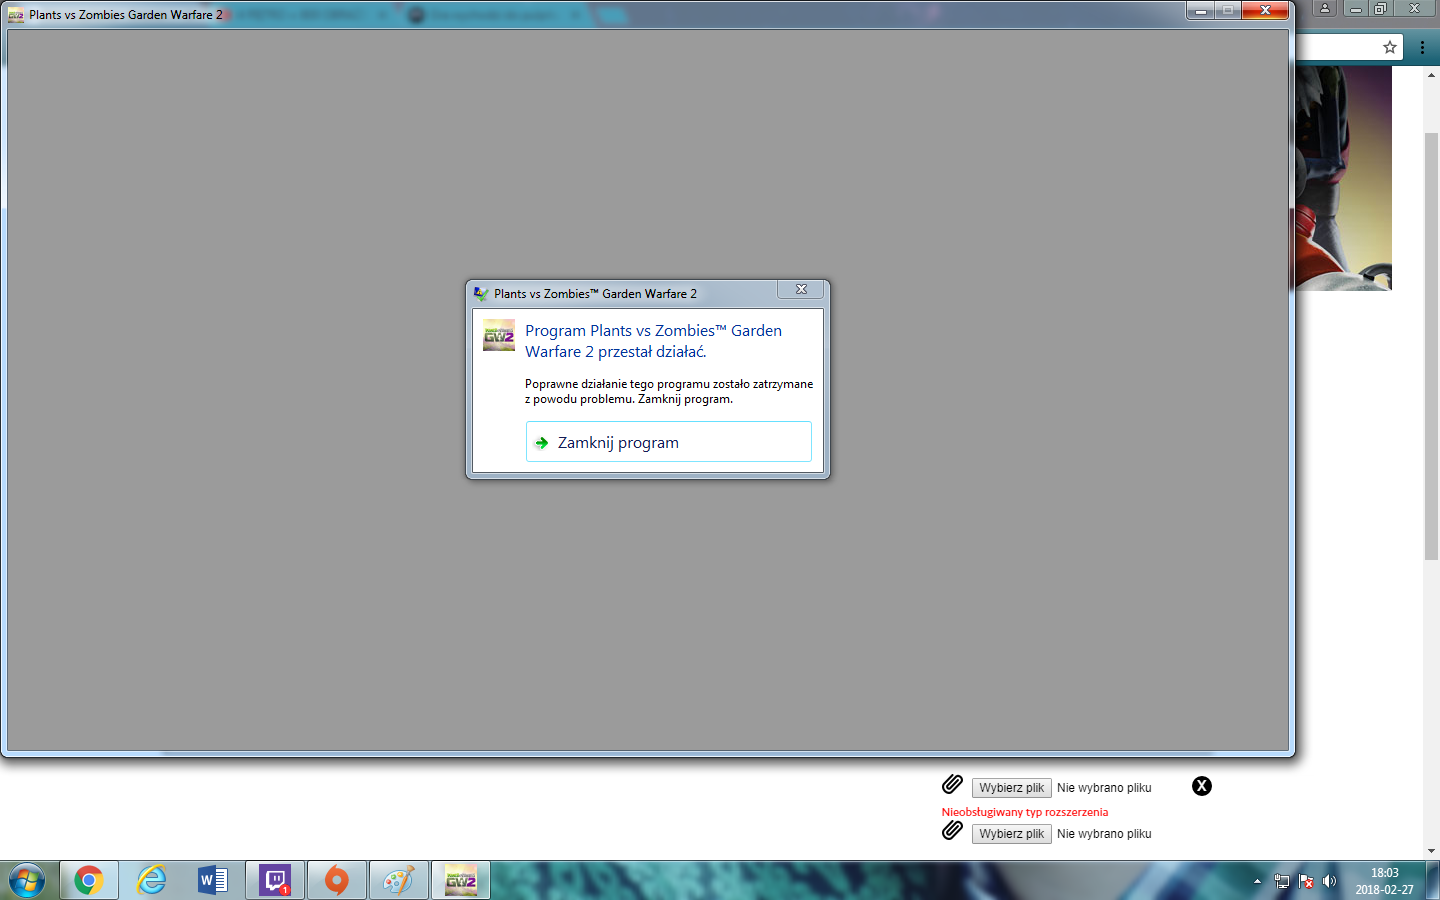1440x900 pixels.
Task: Click the browser scrollbar down arrow
Action: tap(1431, 850)
